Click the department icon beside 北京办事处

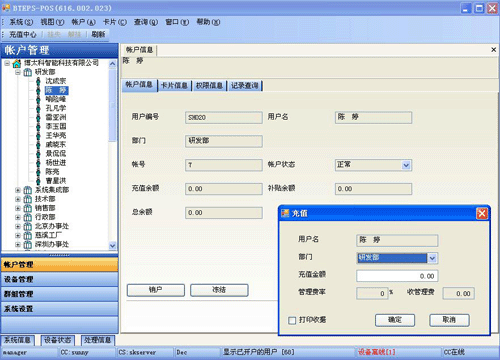coord(28,226)
